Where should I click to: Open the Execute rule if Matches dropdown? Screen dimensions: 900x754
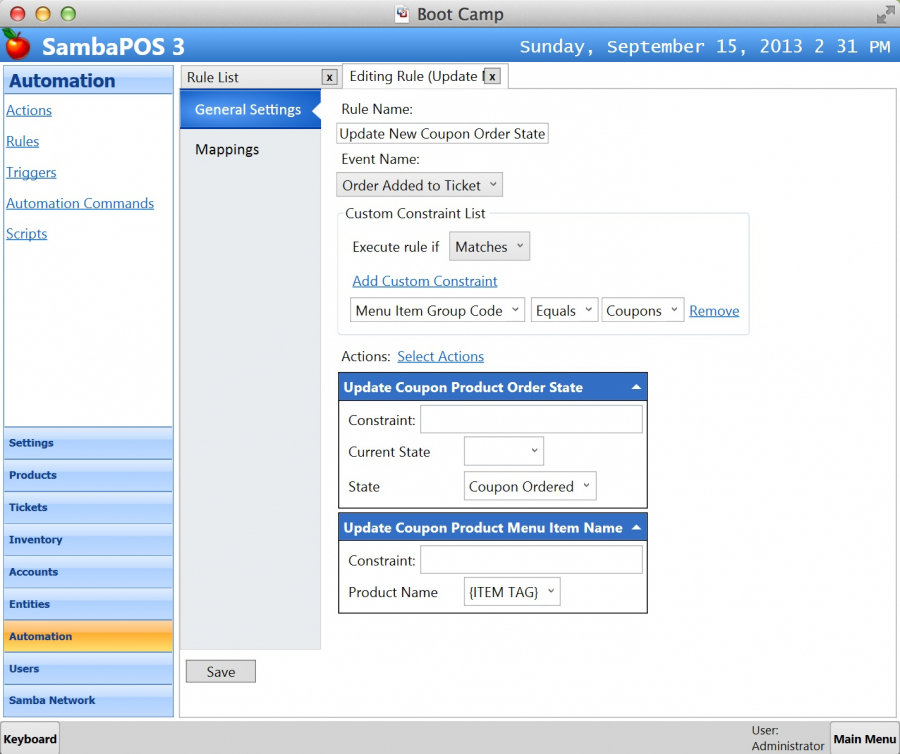click(x=489, y=247)
